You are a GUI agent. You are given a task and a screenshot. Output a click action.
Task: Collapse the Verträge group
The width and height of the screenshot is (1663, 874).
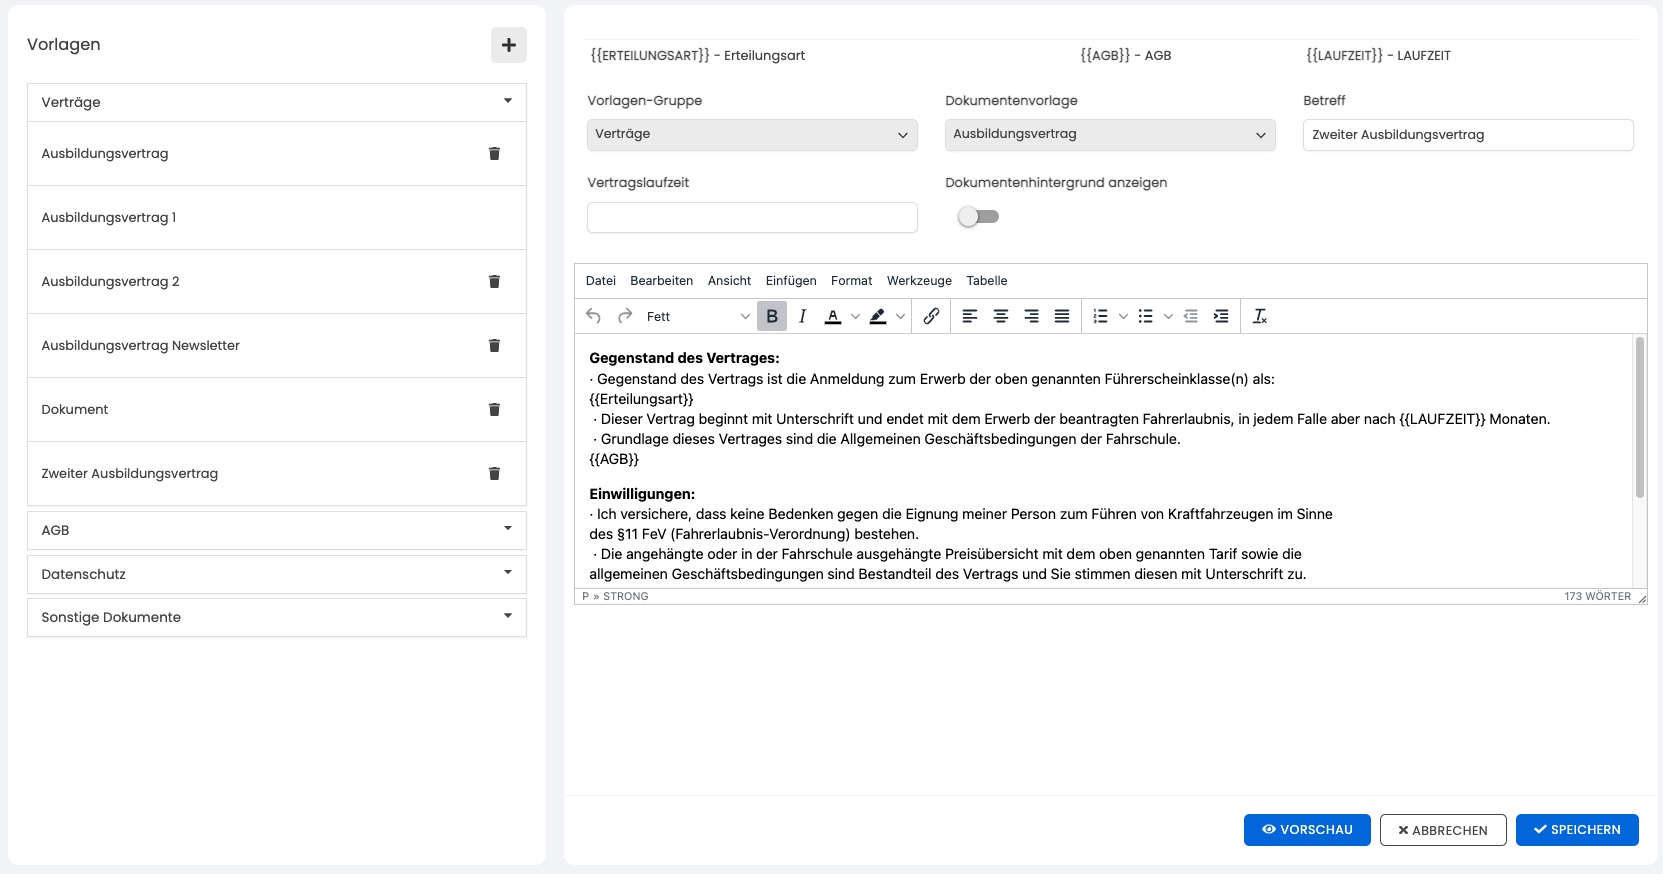click(x=277, y=102)
